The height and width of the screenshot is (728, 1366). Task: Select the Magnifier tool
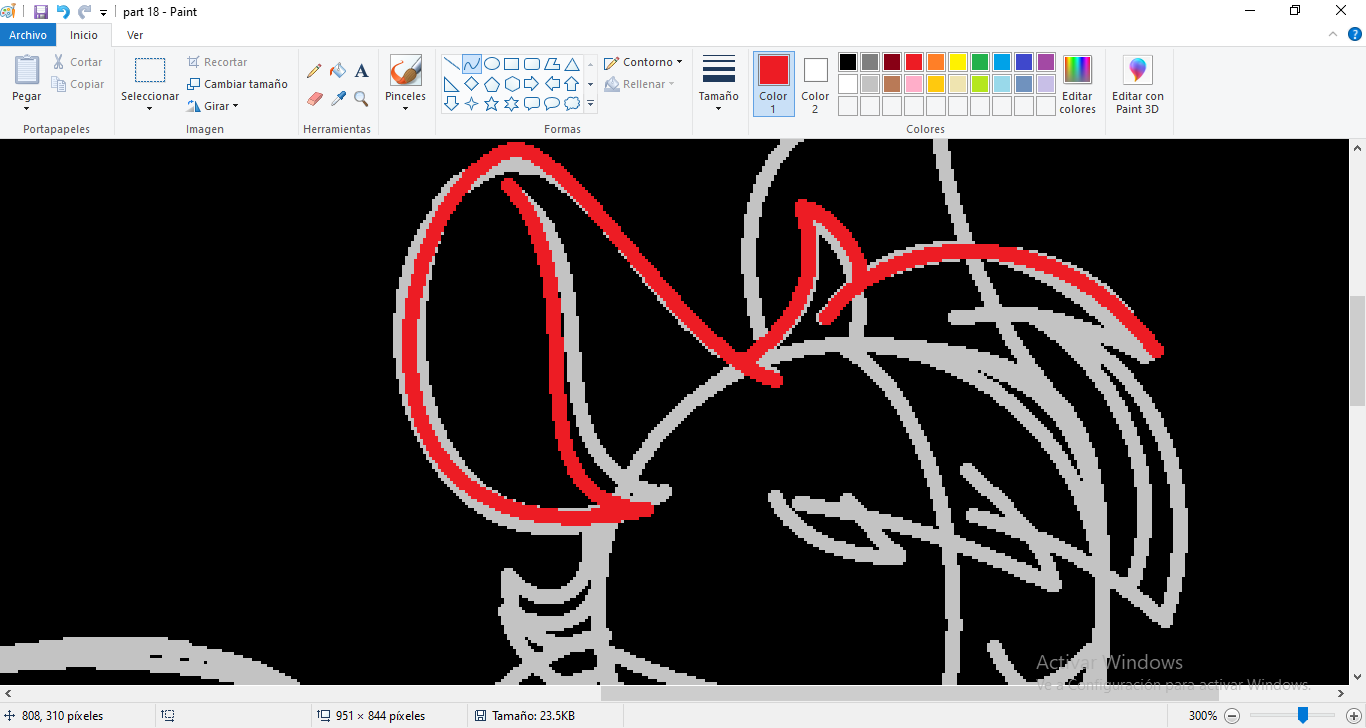pos(362,99)
